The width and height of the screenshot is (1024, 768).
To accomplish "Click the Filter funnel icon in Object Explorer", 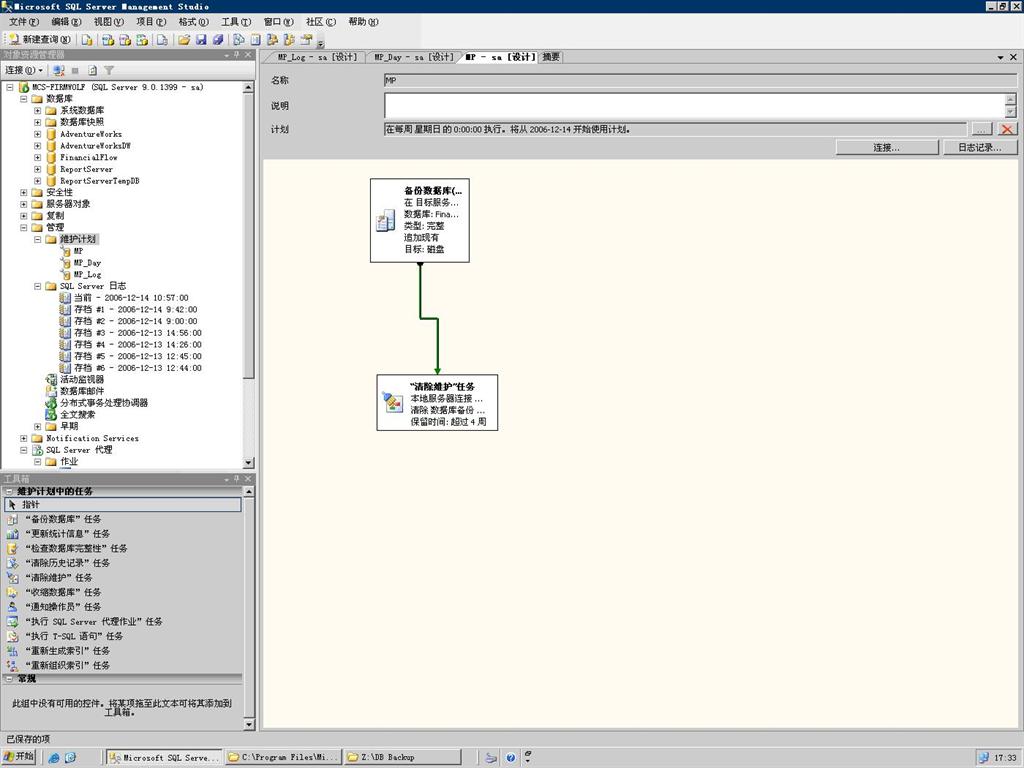I will [x=109, y=70].
